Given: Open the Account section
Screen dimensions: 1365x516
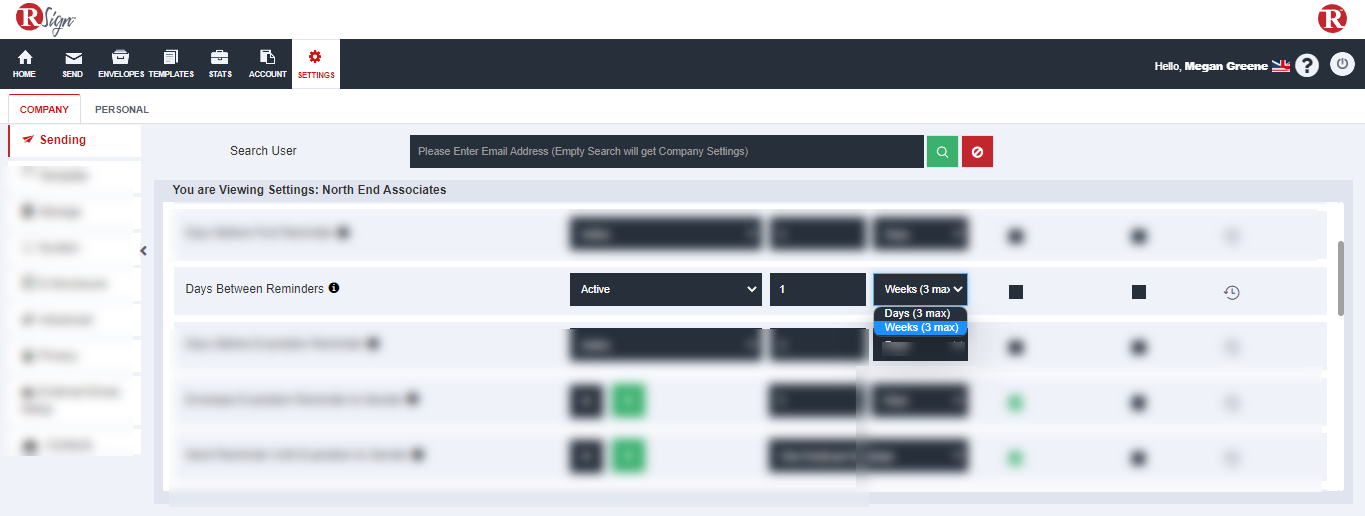Looking at the screenshot, I should click(268, 64).
